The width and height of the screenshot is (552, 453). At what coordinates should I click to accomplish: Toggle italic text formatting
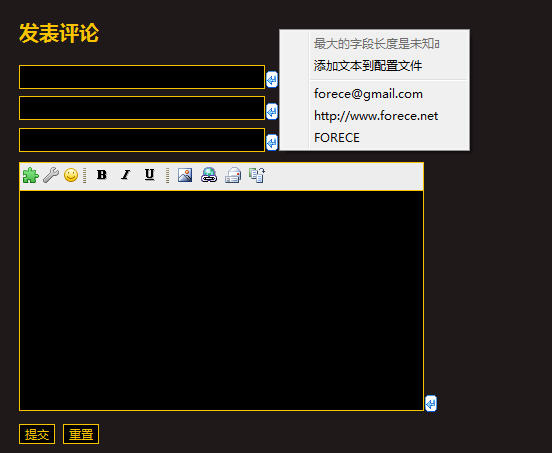[x=125, y=175]
